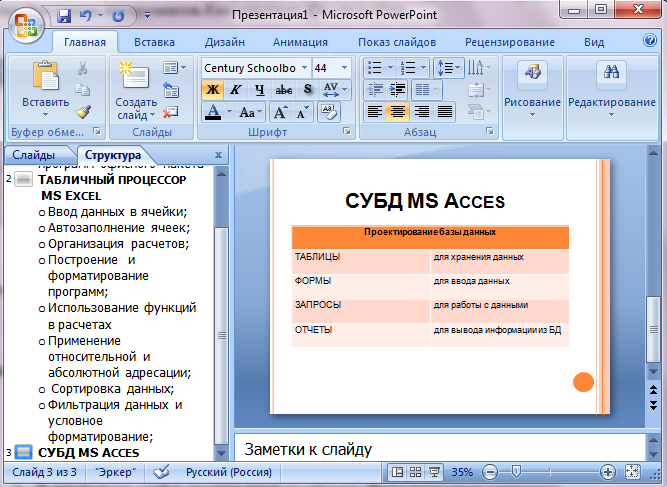Reset the slide with the reset icon
667x487 pixels.
pyautogui.click(x=171, y=90)
